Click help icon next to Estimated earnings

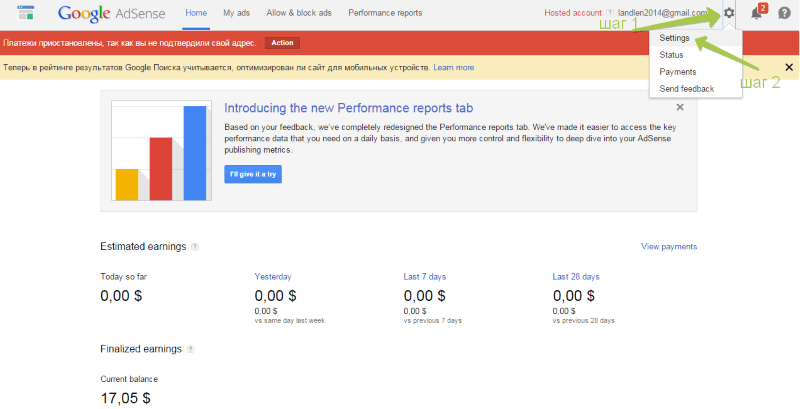click(x=194, y=247)
